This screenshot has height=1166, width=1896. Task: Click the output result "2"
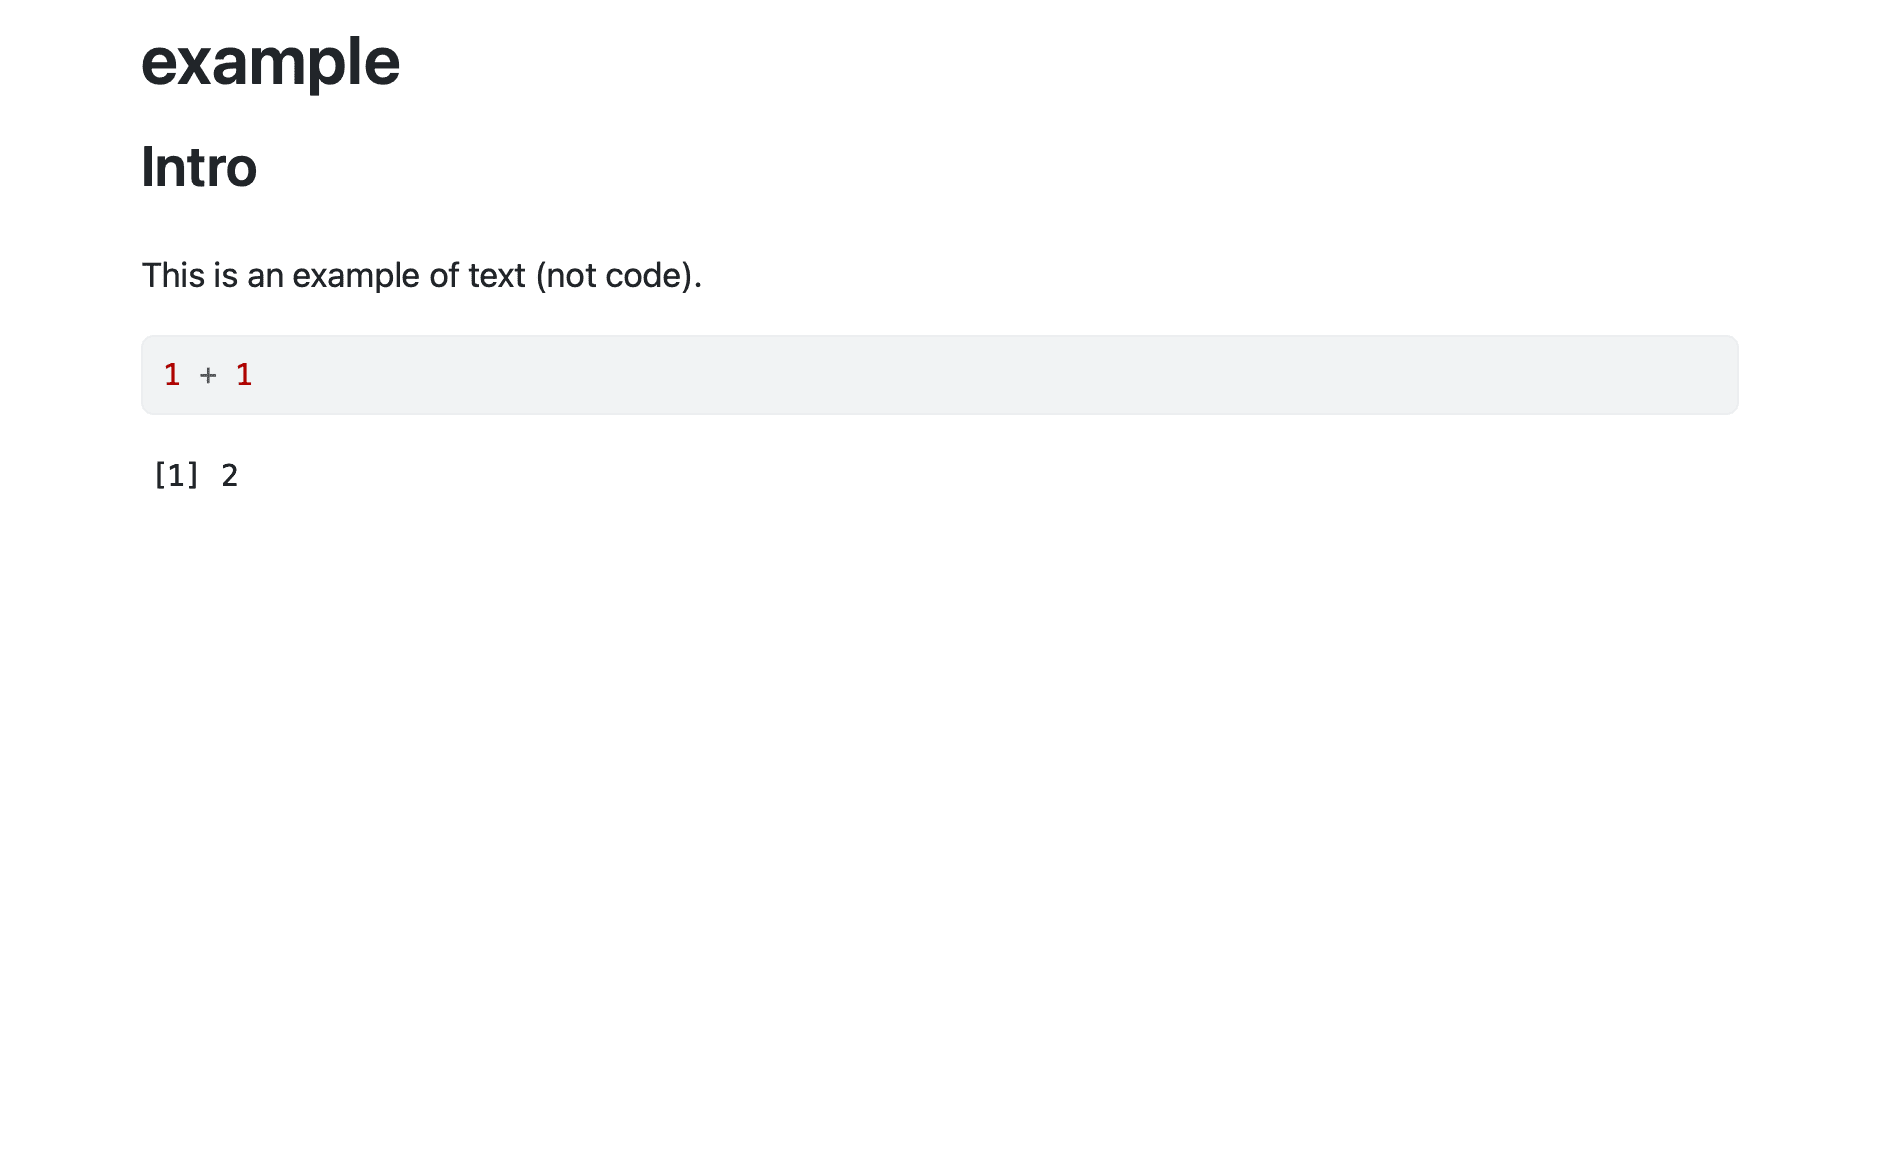point(230,475)
